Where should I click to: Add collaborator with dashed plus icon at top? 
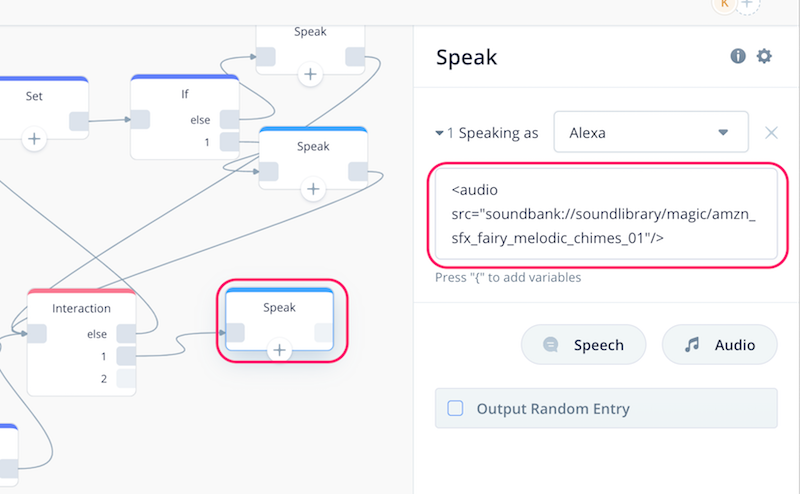tap(747, 5)
